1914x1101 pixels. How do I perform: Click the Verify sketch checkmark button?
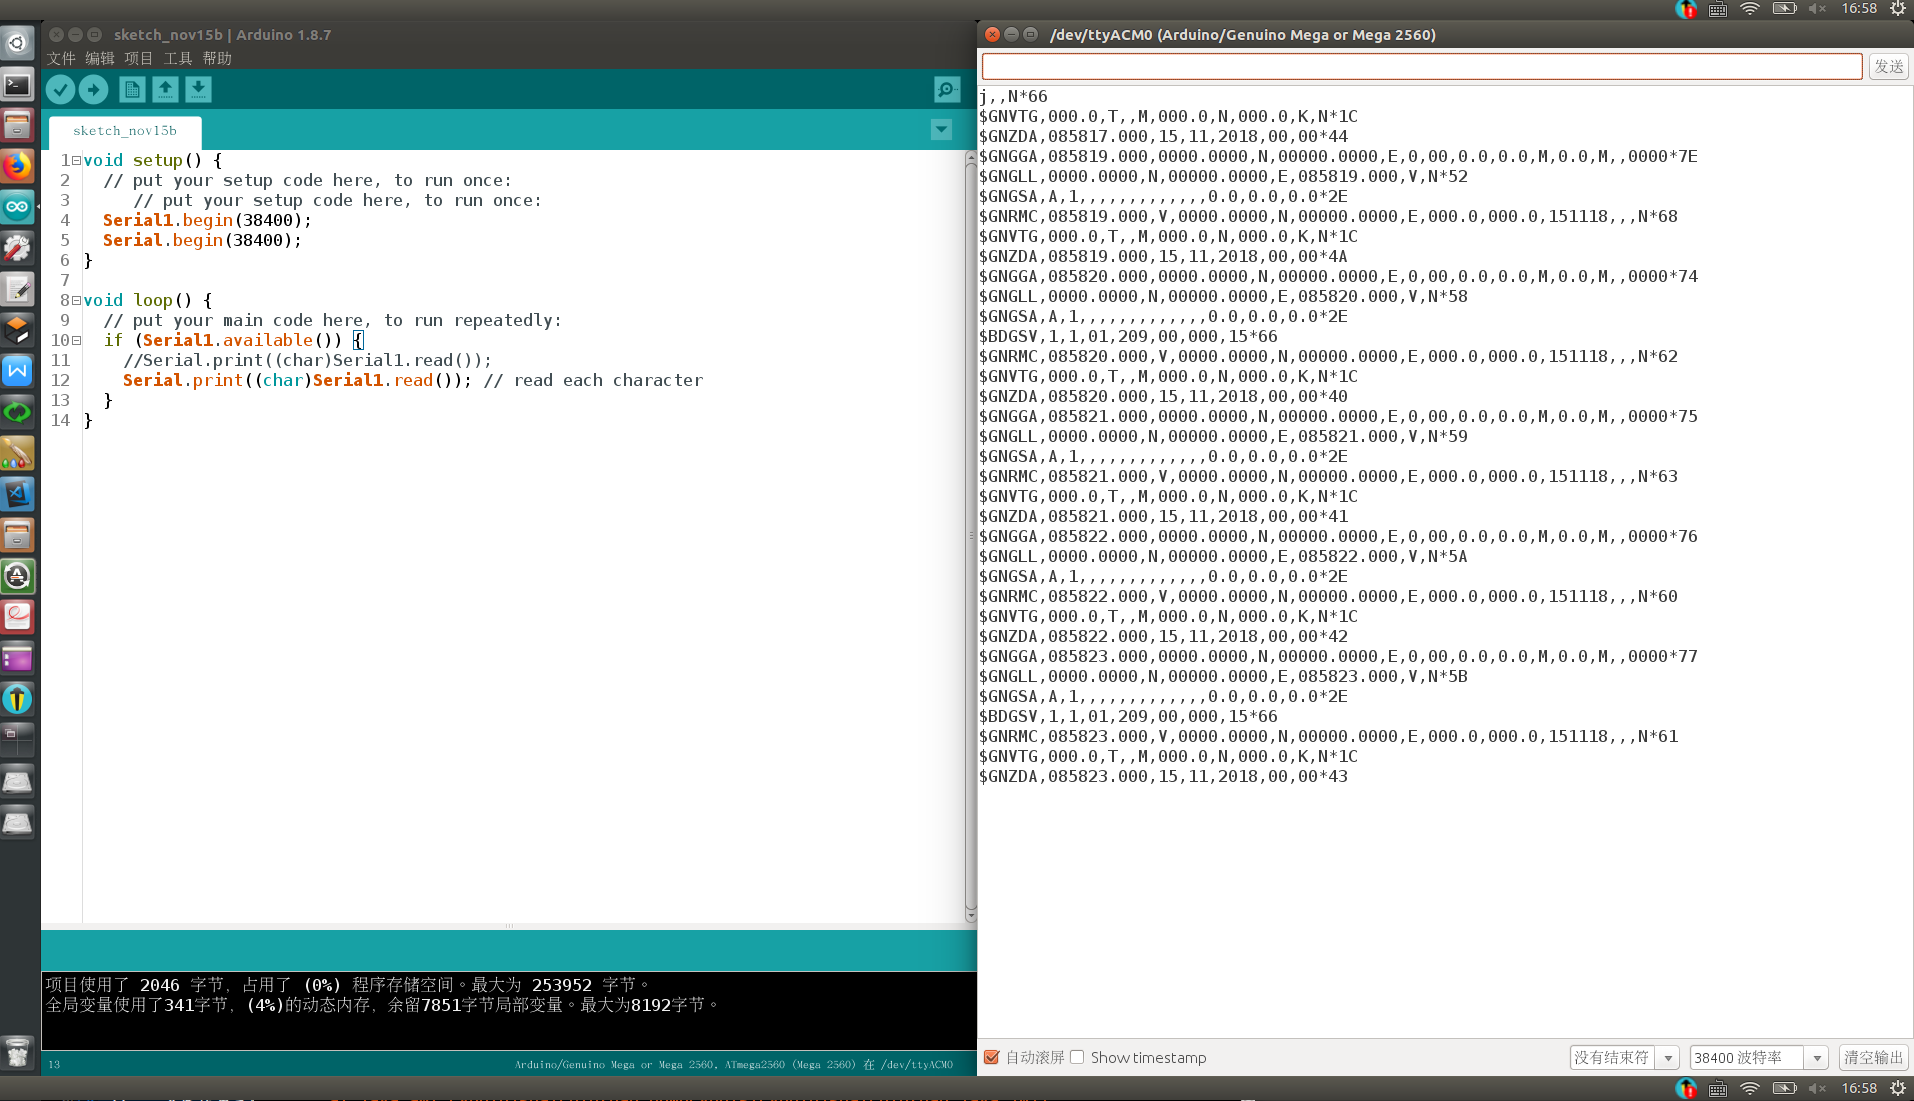pos(60,90)
